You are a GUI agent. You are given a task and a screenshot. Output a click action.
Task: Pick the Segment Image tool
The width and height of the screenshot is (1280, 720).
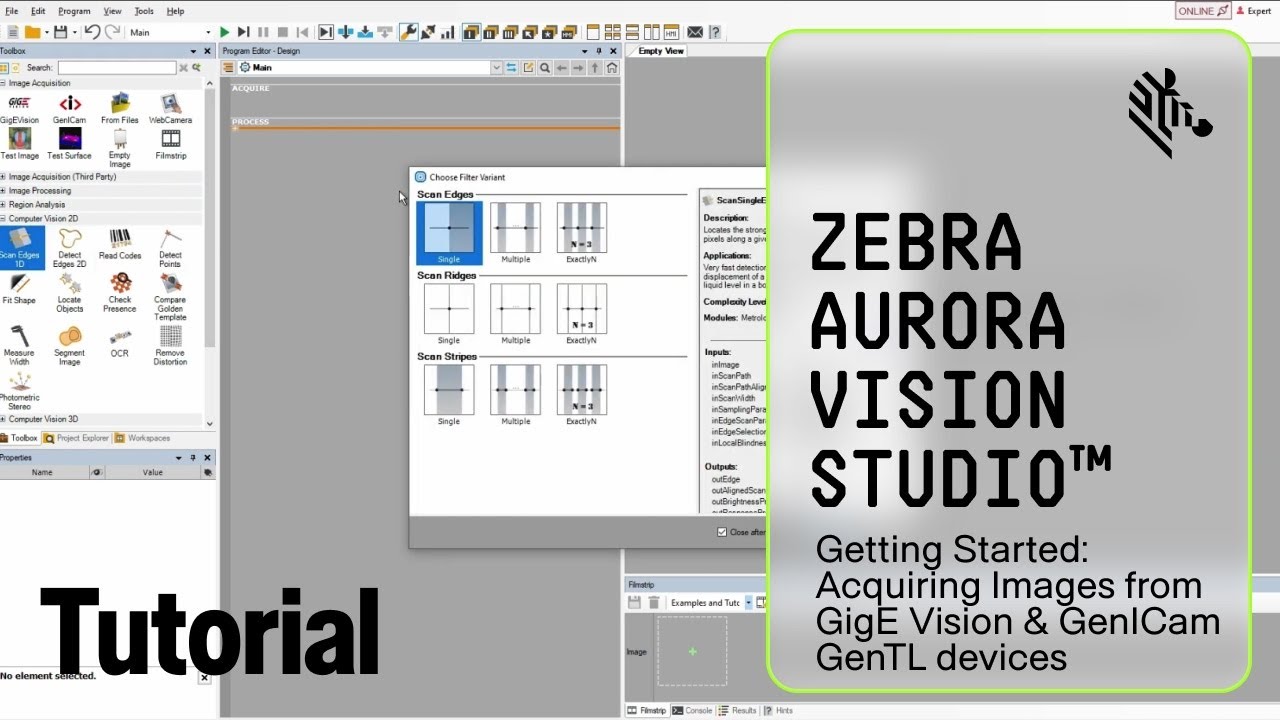(x=69, y=346)
